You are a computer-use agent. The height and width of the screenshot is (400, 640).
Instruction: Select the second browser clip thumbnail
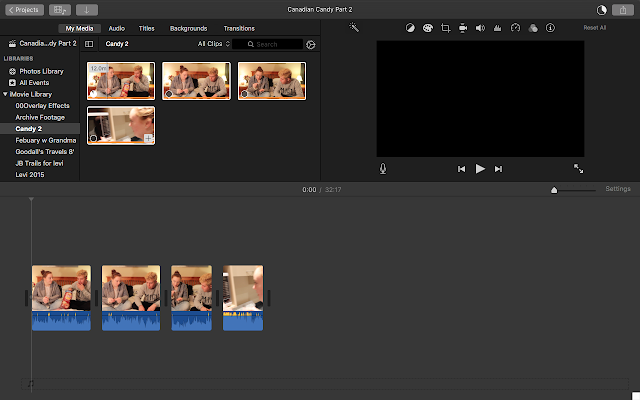tap(196, 81)
